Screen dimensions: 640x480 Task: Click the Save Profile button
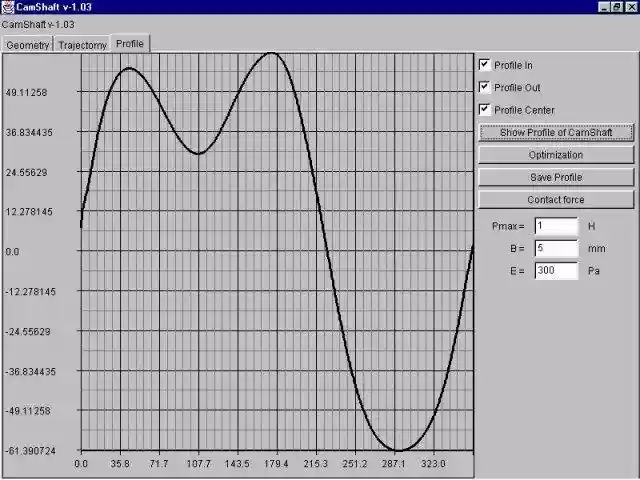click(555, 177)
